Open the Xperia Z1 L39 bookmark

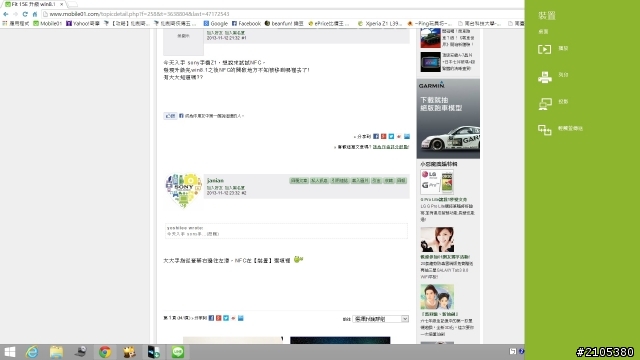coord(380,24)
